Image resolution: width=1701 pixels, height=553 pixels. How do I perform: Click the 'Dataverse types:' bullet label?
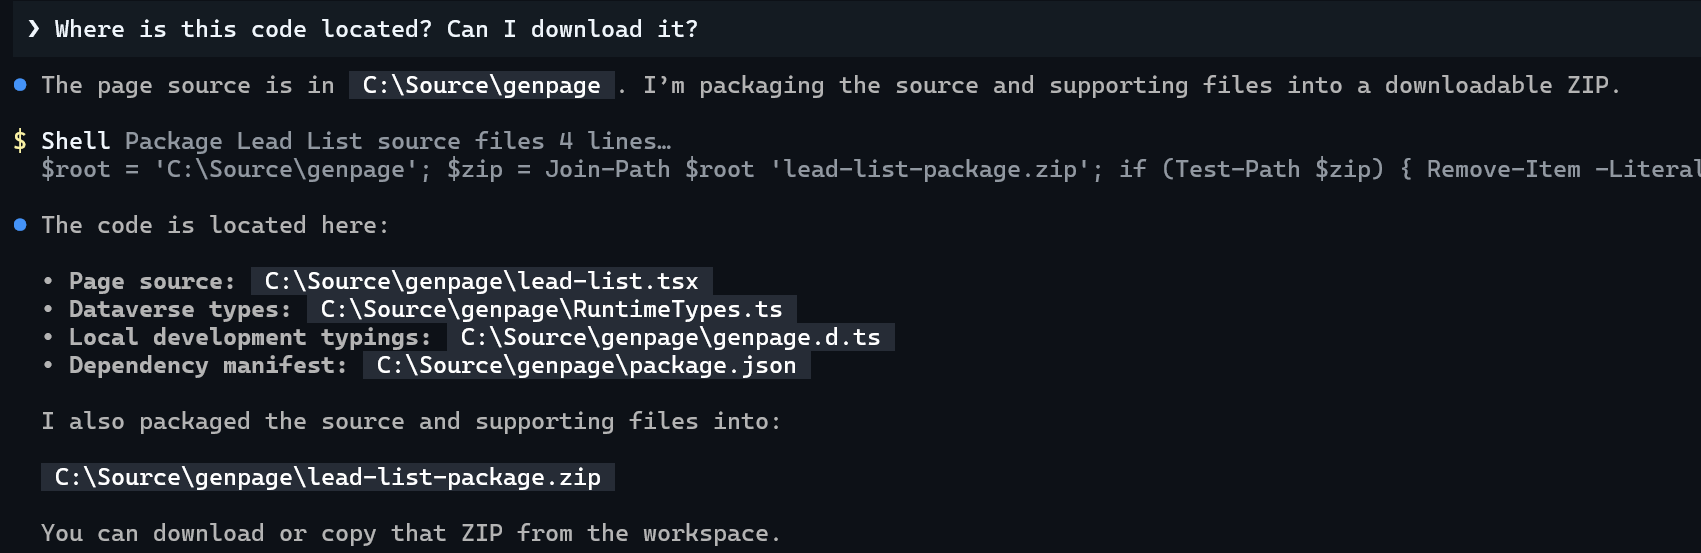[180, 309]
